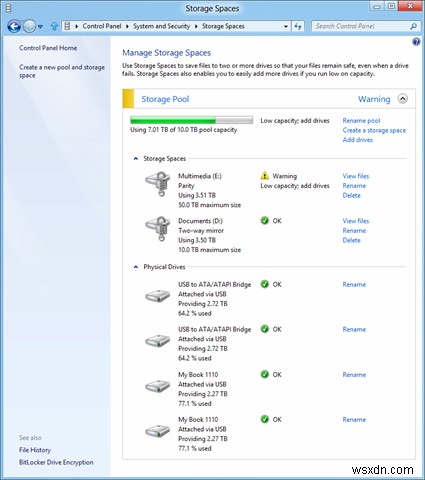Collapse the Storage Spaces group arrow
The image size is (425, 480).
[136, 159]
